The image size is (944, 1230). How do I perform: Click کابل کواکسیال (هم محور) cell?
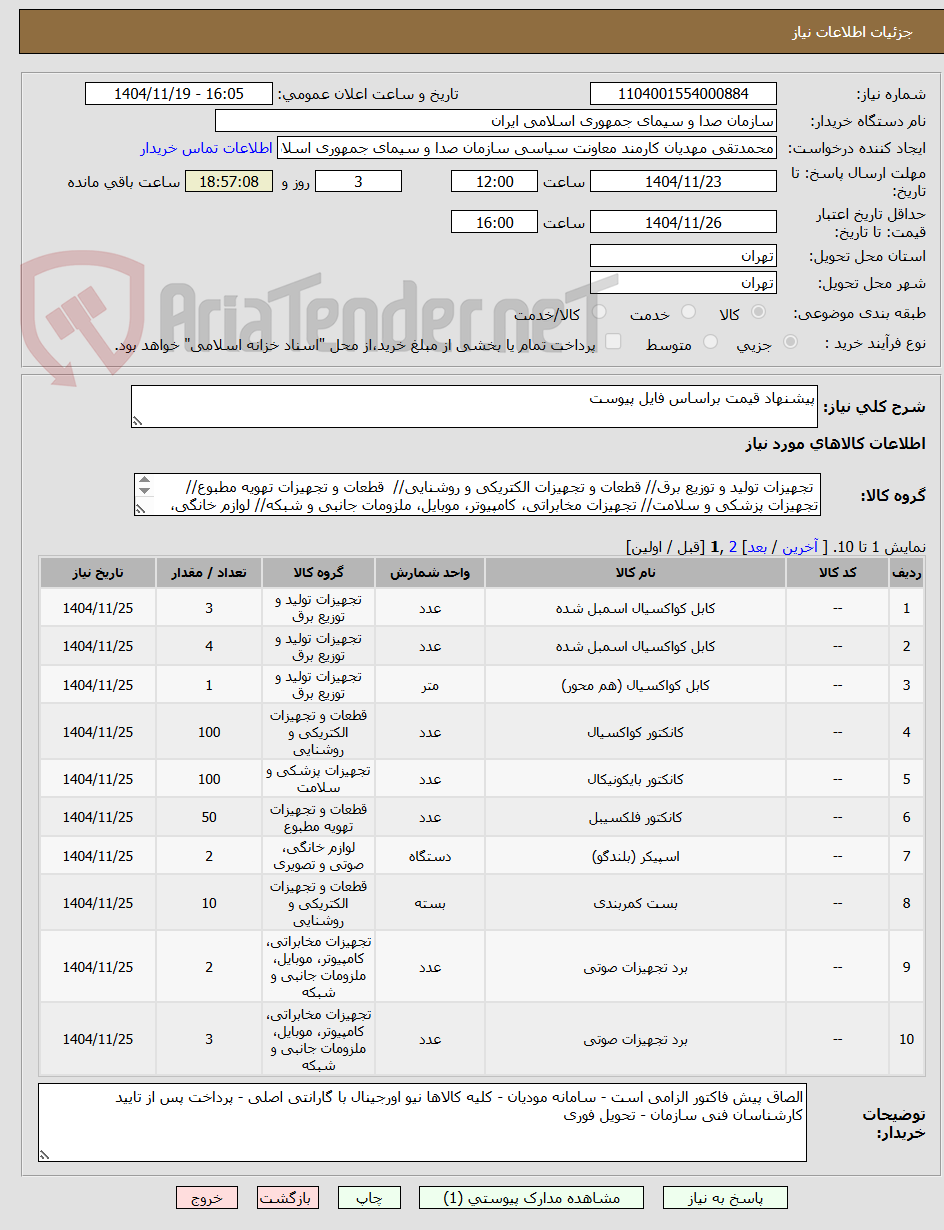[x=635, y=685]
